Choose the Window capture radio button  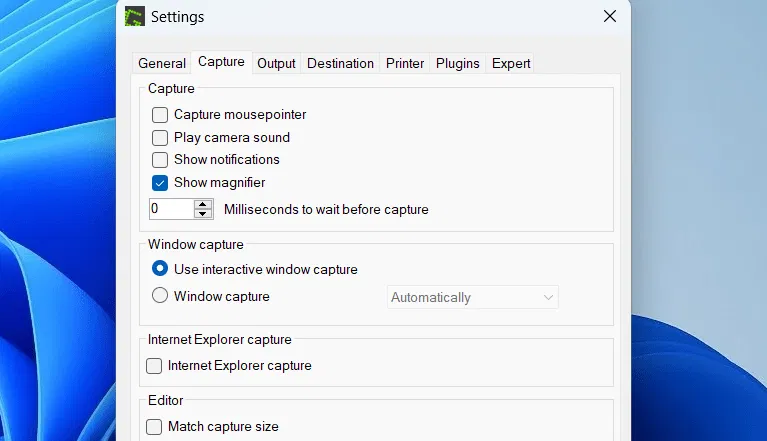(x=160, y=295)
